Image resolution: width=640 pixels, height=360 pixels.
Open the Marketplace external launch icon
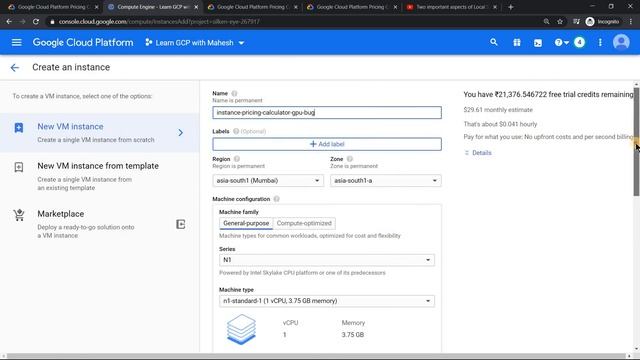pos(180,224)
